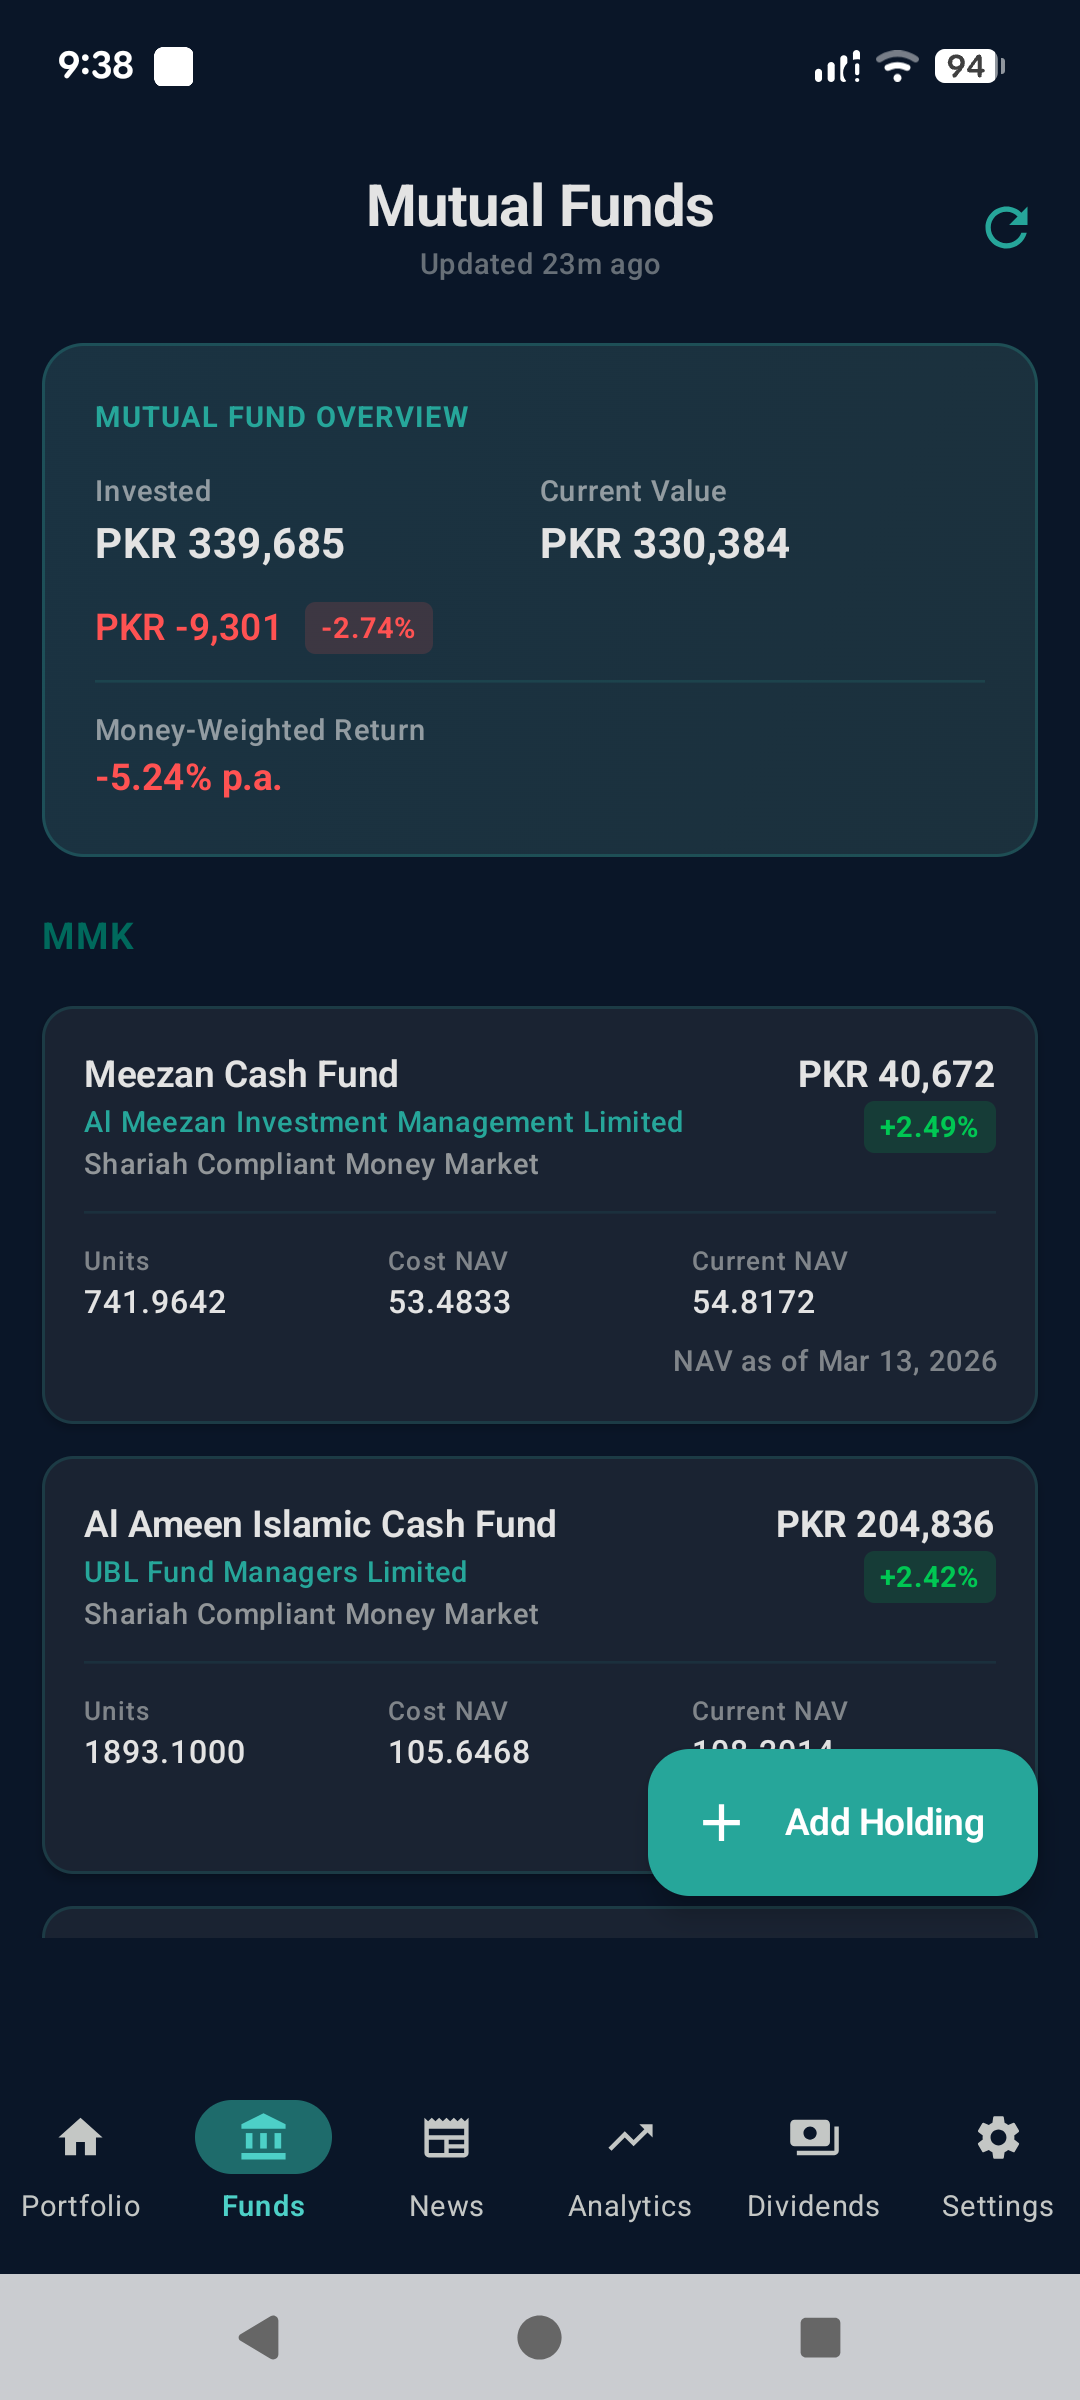Open the Dividends payments icon
The width and height of the screenshot is (1080, 2400).
click(813, 2138)
